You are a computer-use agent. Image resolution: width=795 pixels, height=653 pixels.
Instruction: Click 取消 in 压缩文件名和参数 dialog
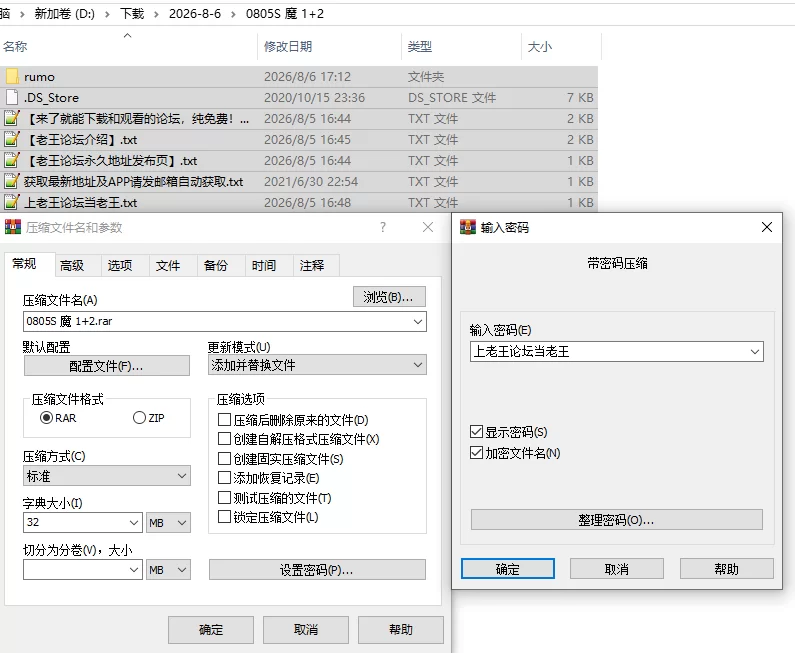(306, 630)
